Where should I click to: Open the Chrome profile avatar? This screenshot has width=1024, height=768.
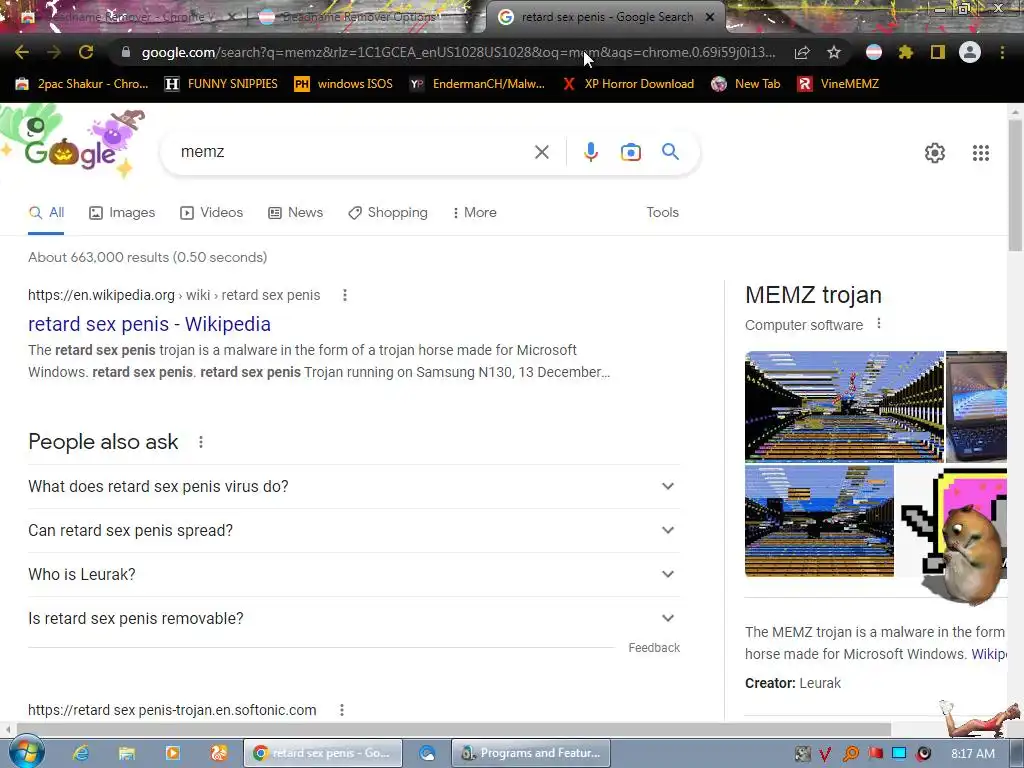point(970,52)
